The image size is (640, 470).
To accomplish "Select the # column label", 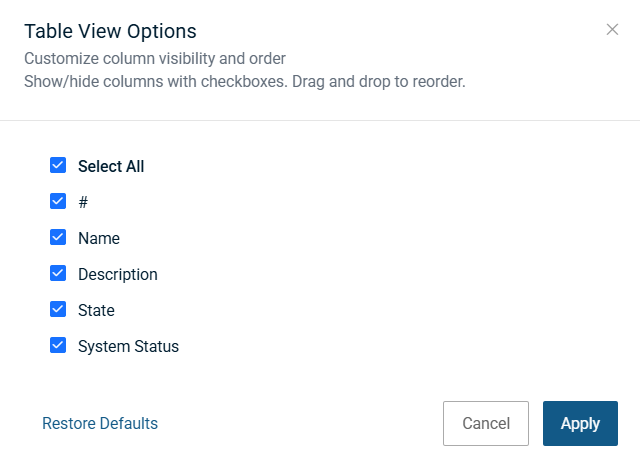I will point(83,203).
